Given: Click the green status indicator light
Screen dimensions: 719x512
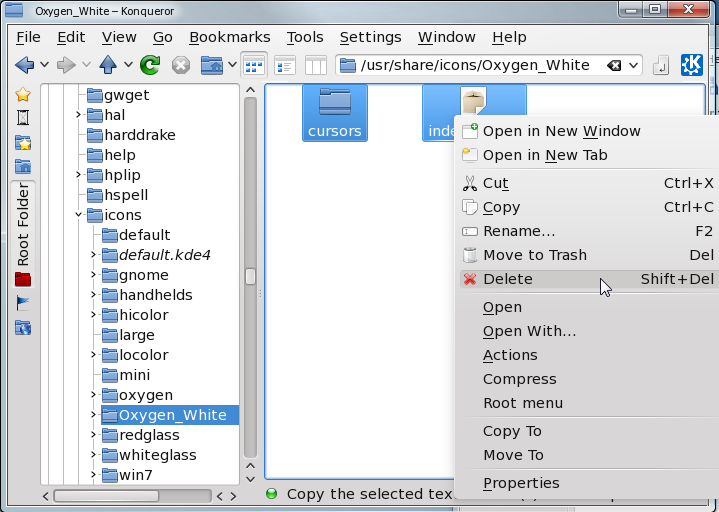Looking at the screenshot, I should coord(272,494).
